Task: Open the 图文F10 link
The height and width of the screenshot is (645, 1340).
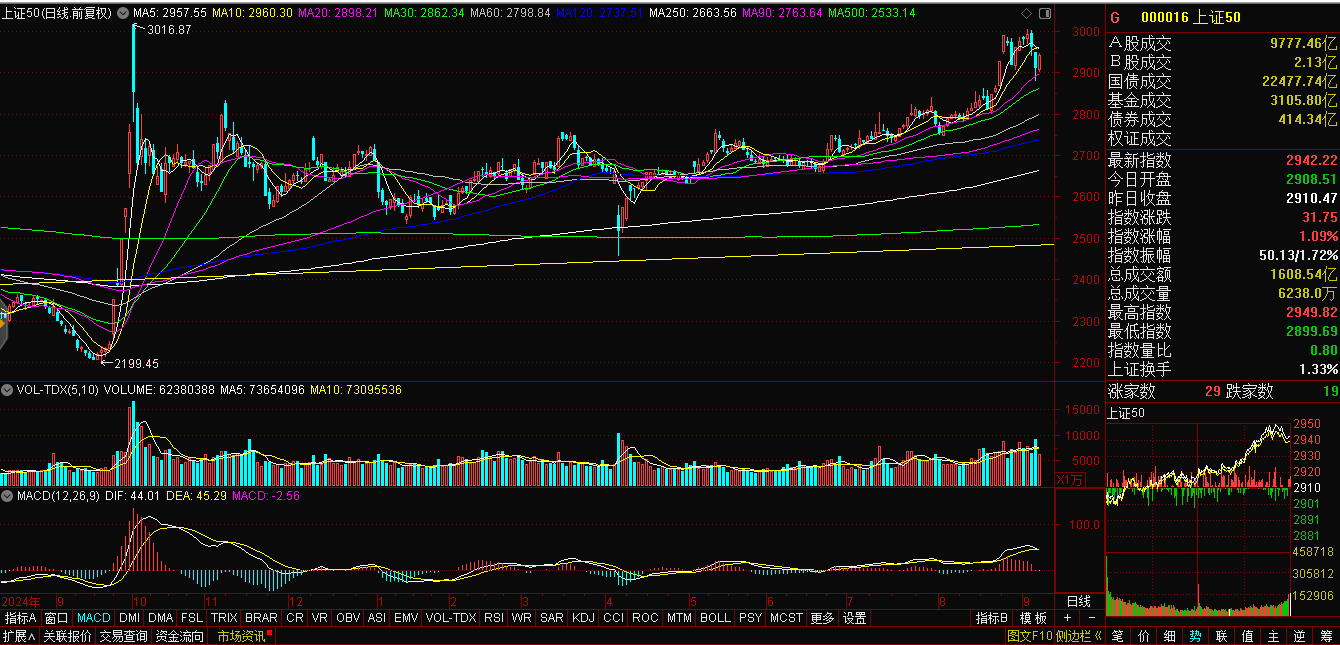Action: (x=1030, y=636)
